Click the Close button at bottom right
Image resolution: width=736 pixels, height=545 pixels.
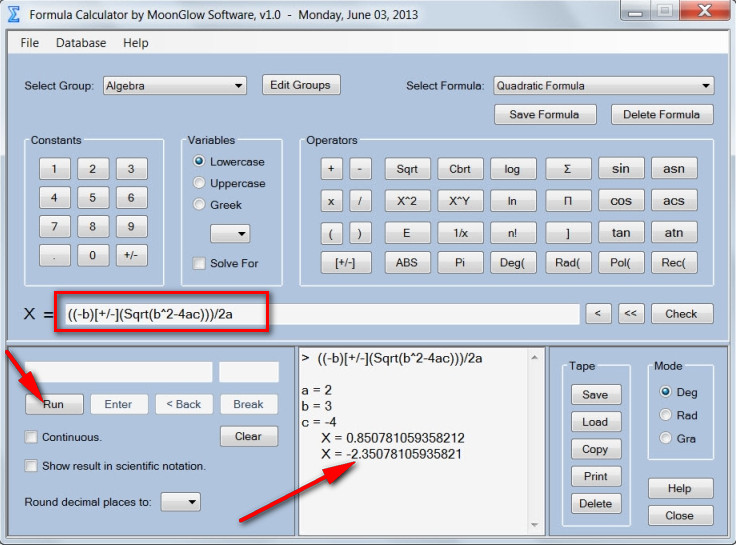(681, 515)
